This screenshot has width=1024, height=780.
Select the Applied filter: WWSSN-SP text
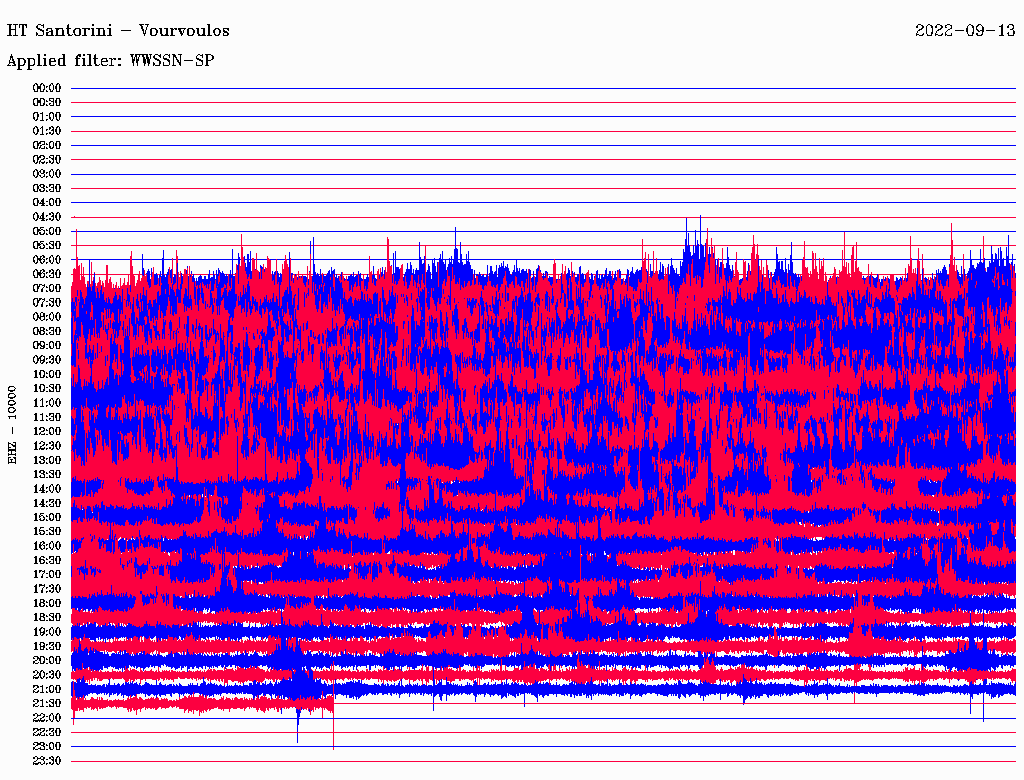[x=110, y=60]
